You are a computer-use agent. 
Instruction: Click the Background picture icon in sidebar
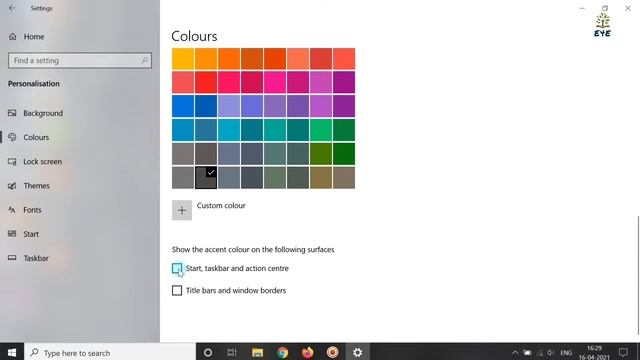12,113
